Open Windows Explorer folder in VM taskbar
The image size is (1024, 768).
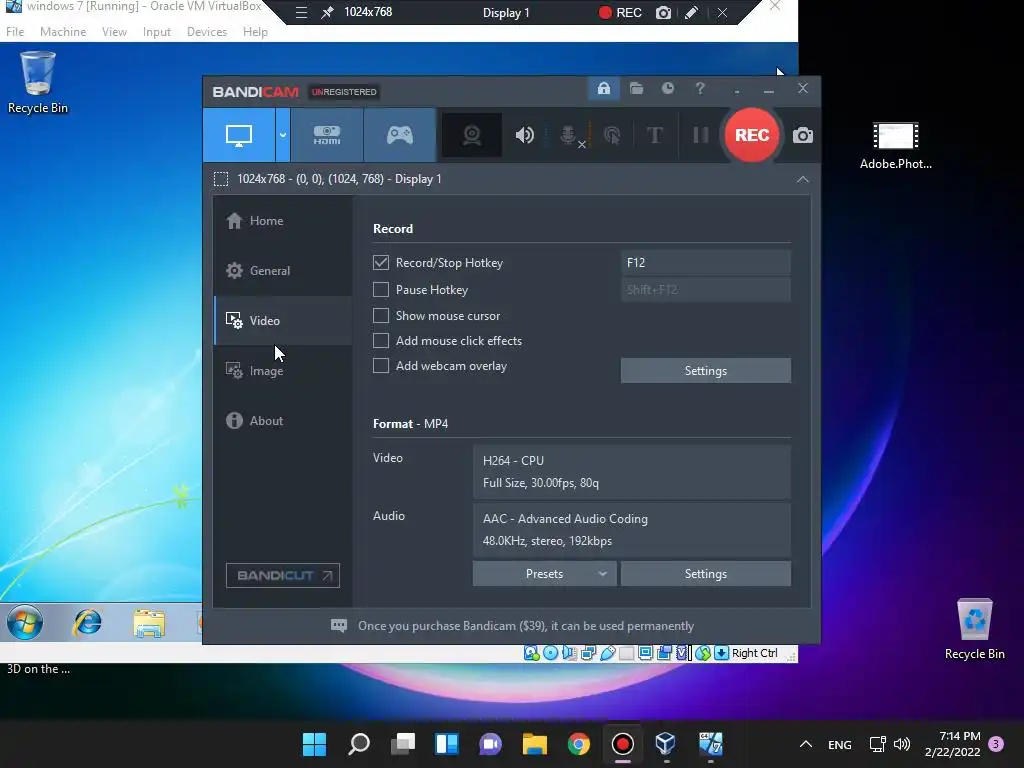pyautogui.click(x=149, y=622)
